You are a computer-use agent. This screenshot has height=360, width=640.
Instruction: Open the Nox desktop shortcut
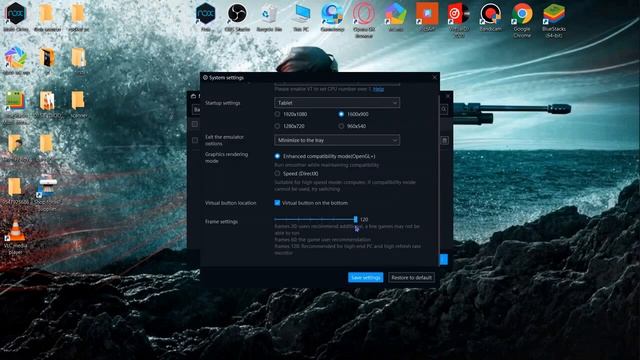[x=205, y=17]
